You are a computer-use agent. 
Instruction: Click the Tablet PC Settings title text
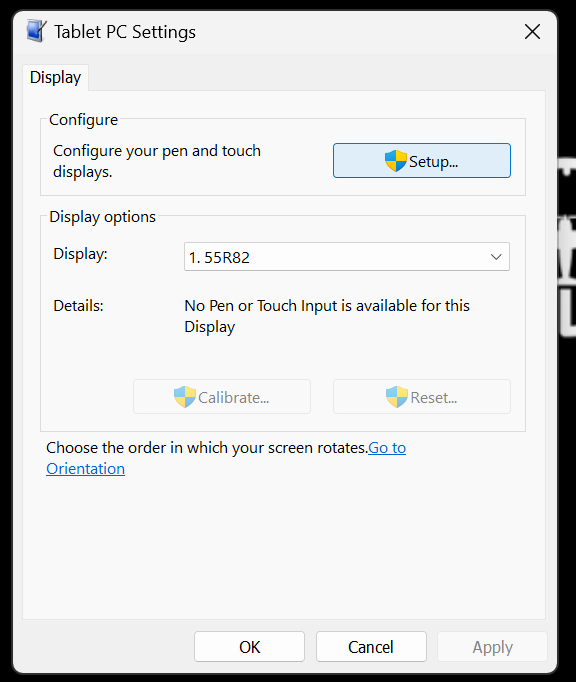[x=125, y=32]
